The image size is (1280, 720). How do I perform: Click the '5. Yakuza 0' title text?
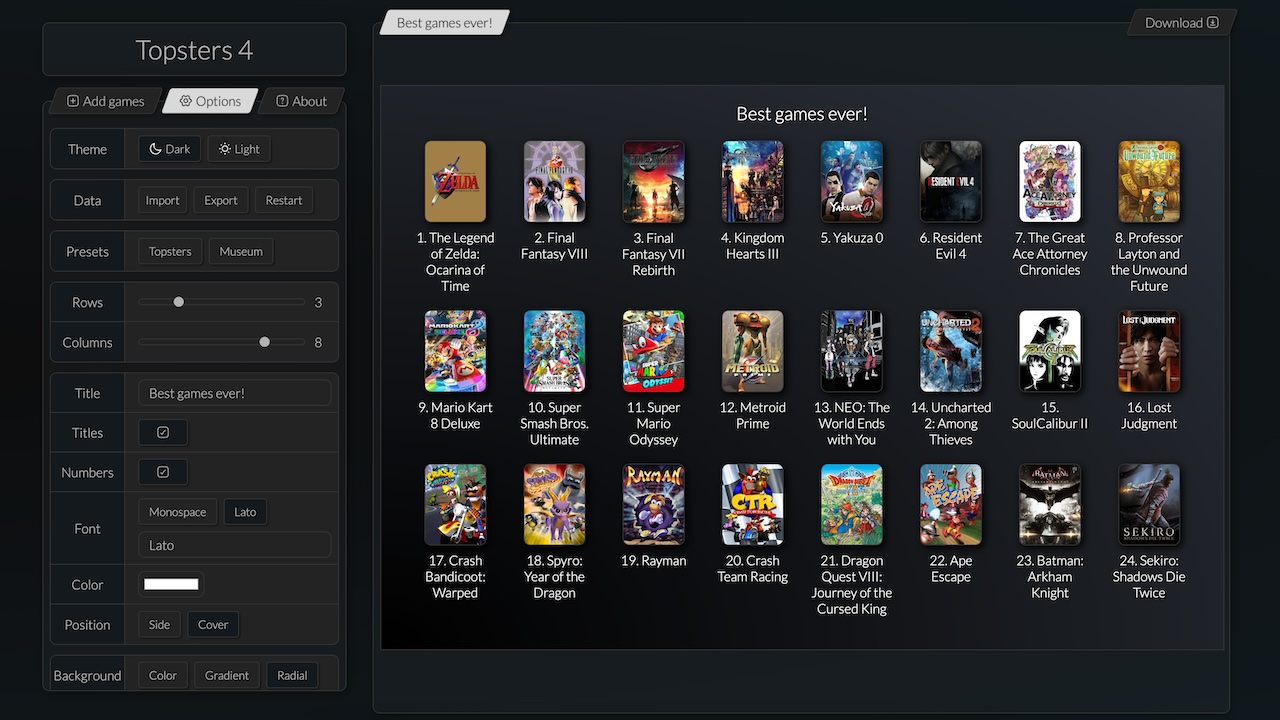(x=851, y=238)
